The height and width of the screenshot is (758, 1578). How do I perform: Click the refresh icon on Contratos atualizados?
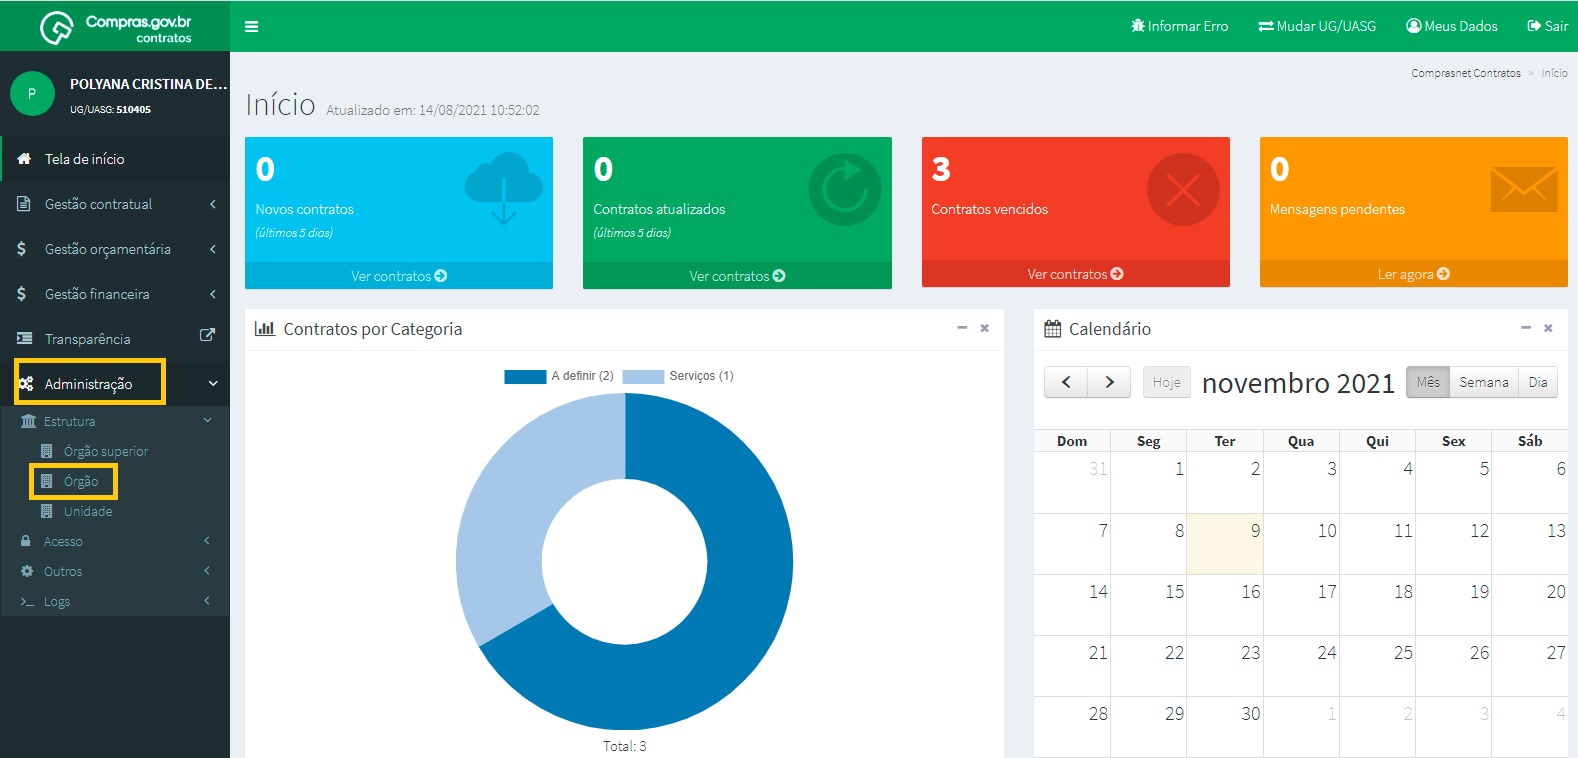tap(845, 189)
